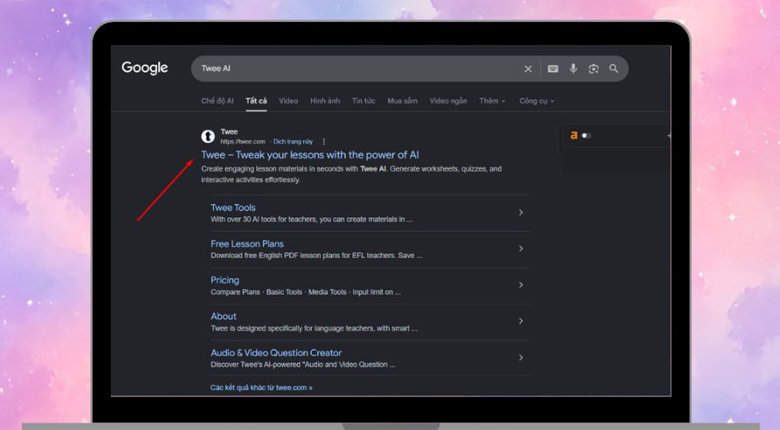
Task: Expand the 'Công cụ' dropdown
Action: (536, 101)
